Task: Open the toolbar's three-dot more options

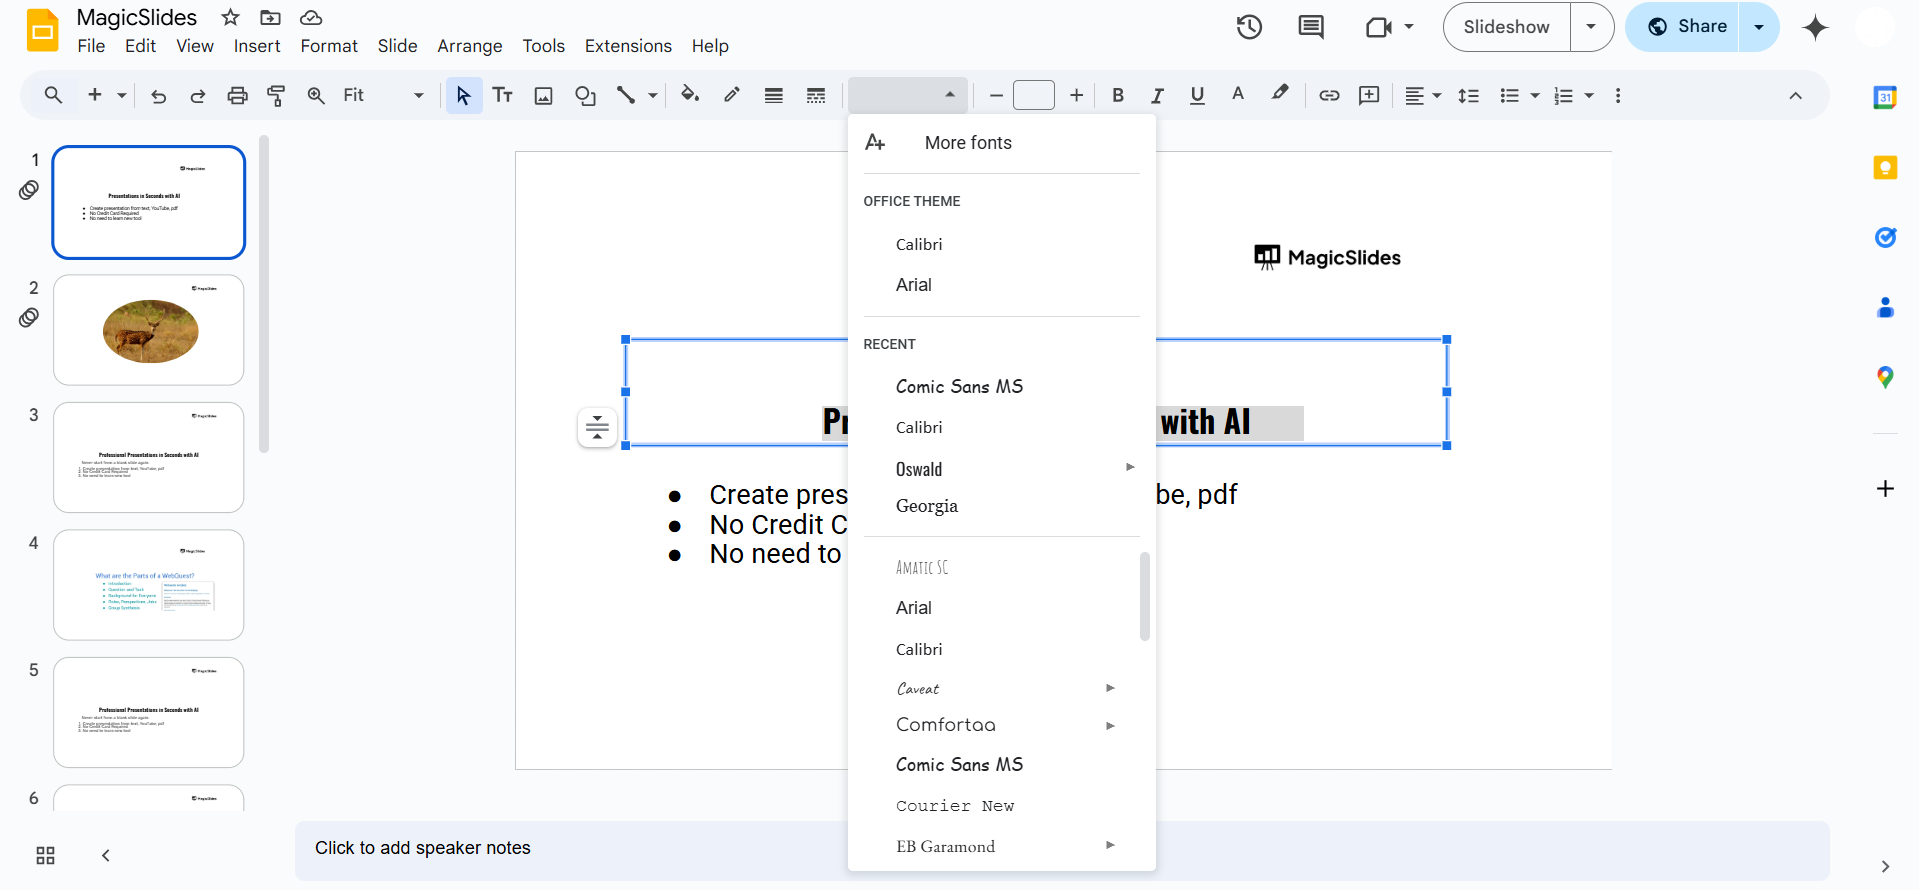Action: 1618,95
